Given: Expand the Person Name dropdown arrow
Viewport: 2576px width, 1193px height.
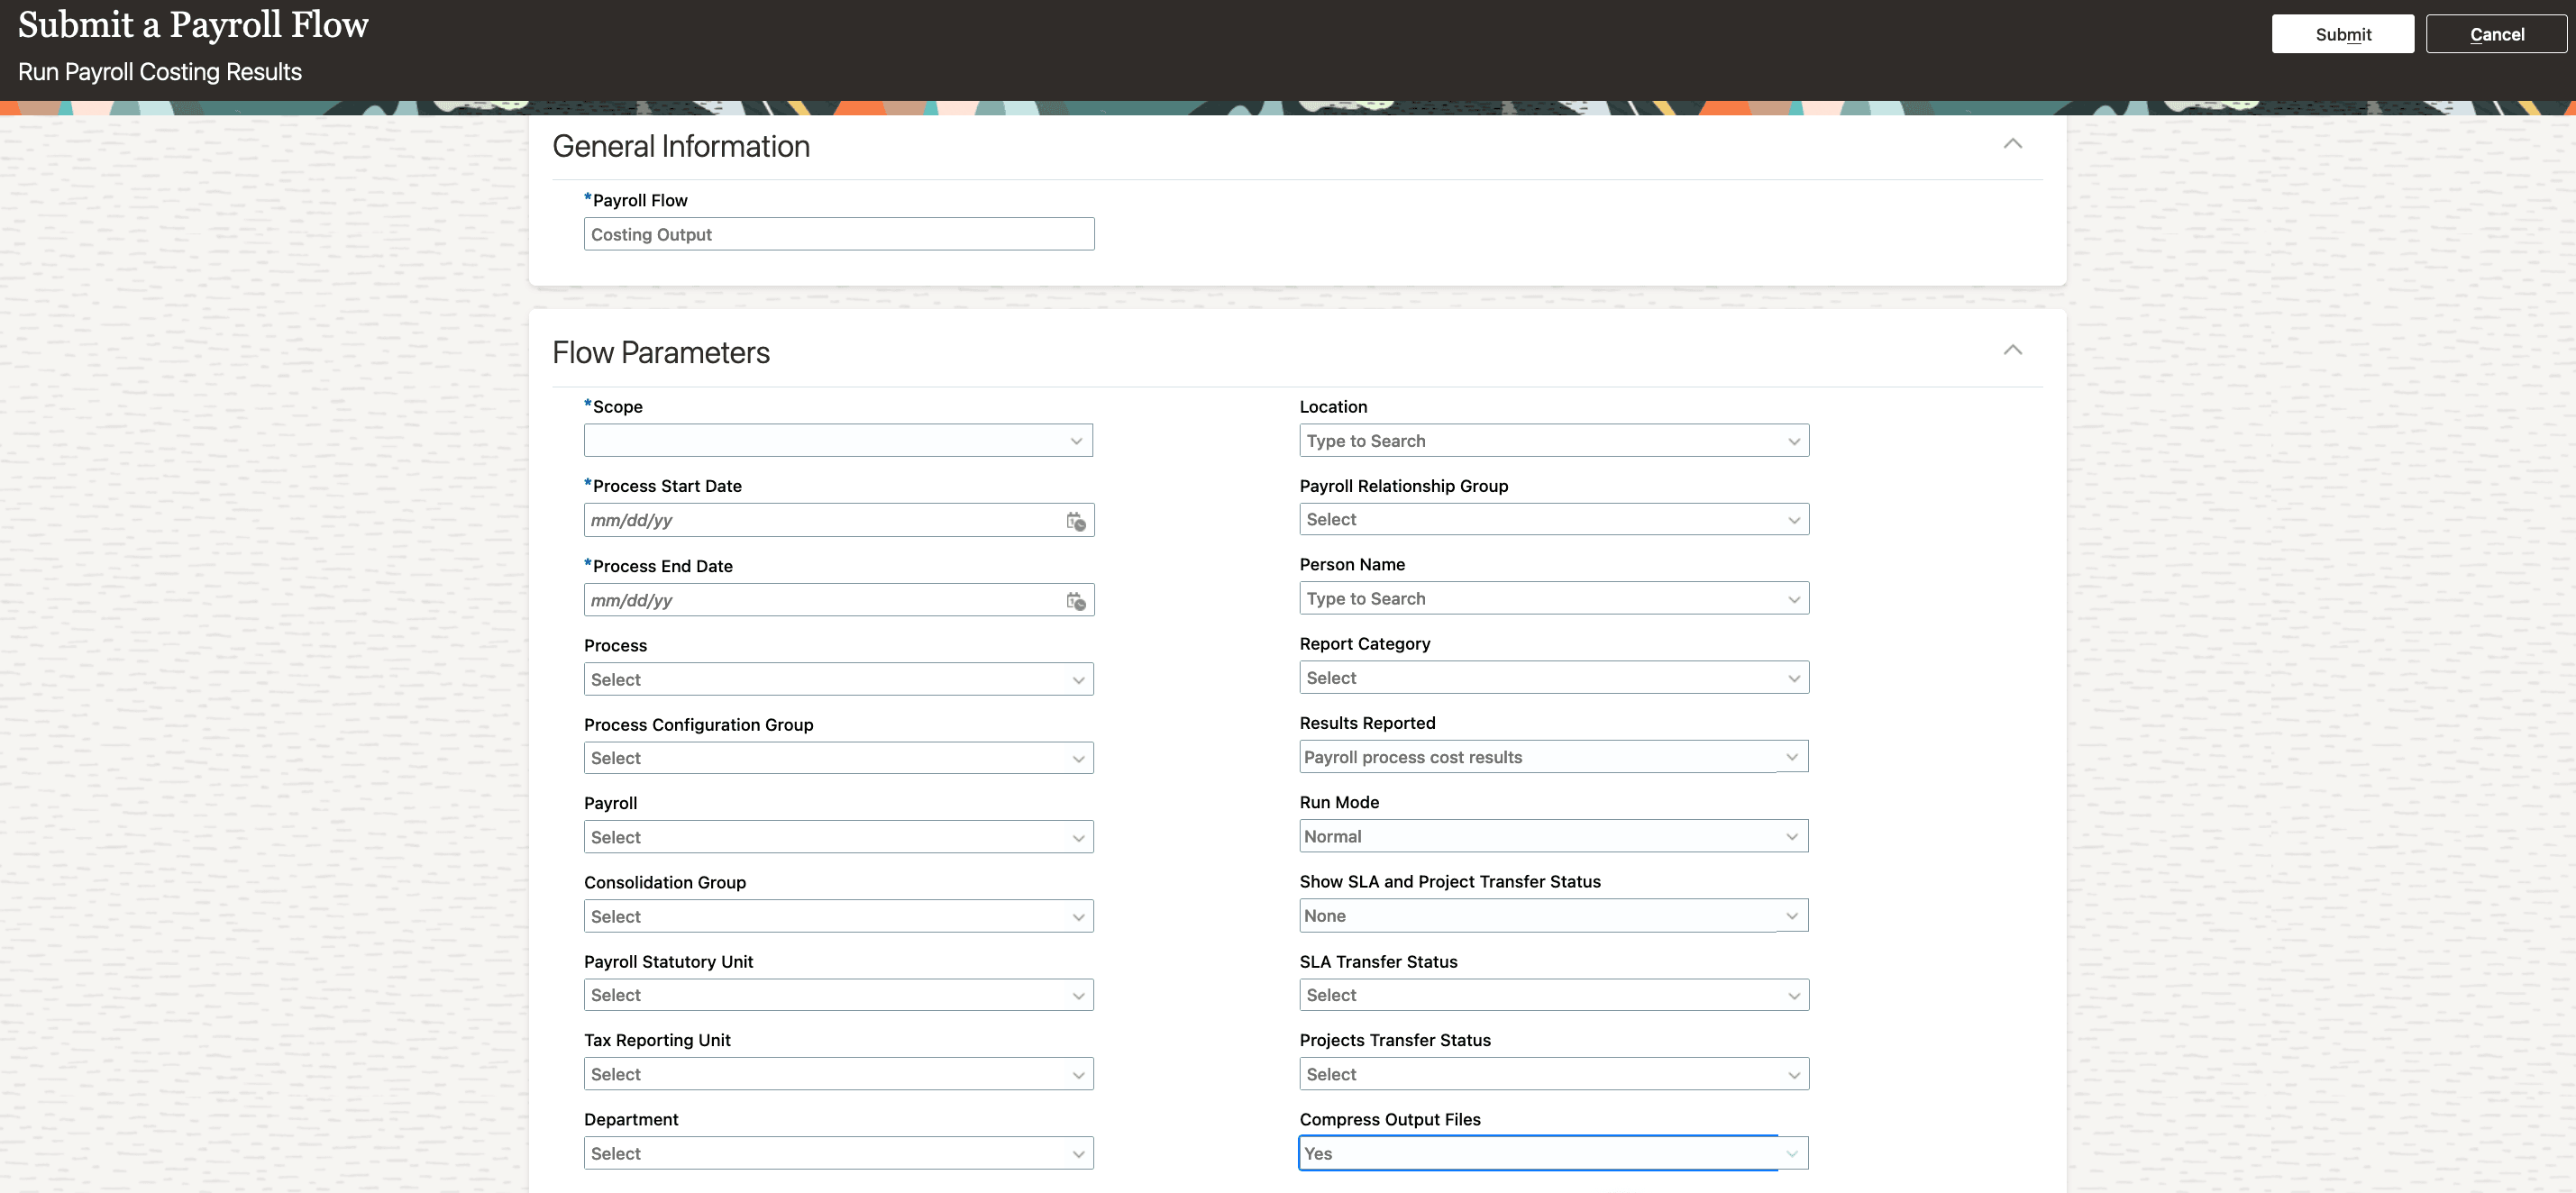Looking at the screenshot, I should 1793,599.
